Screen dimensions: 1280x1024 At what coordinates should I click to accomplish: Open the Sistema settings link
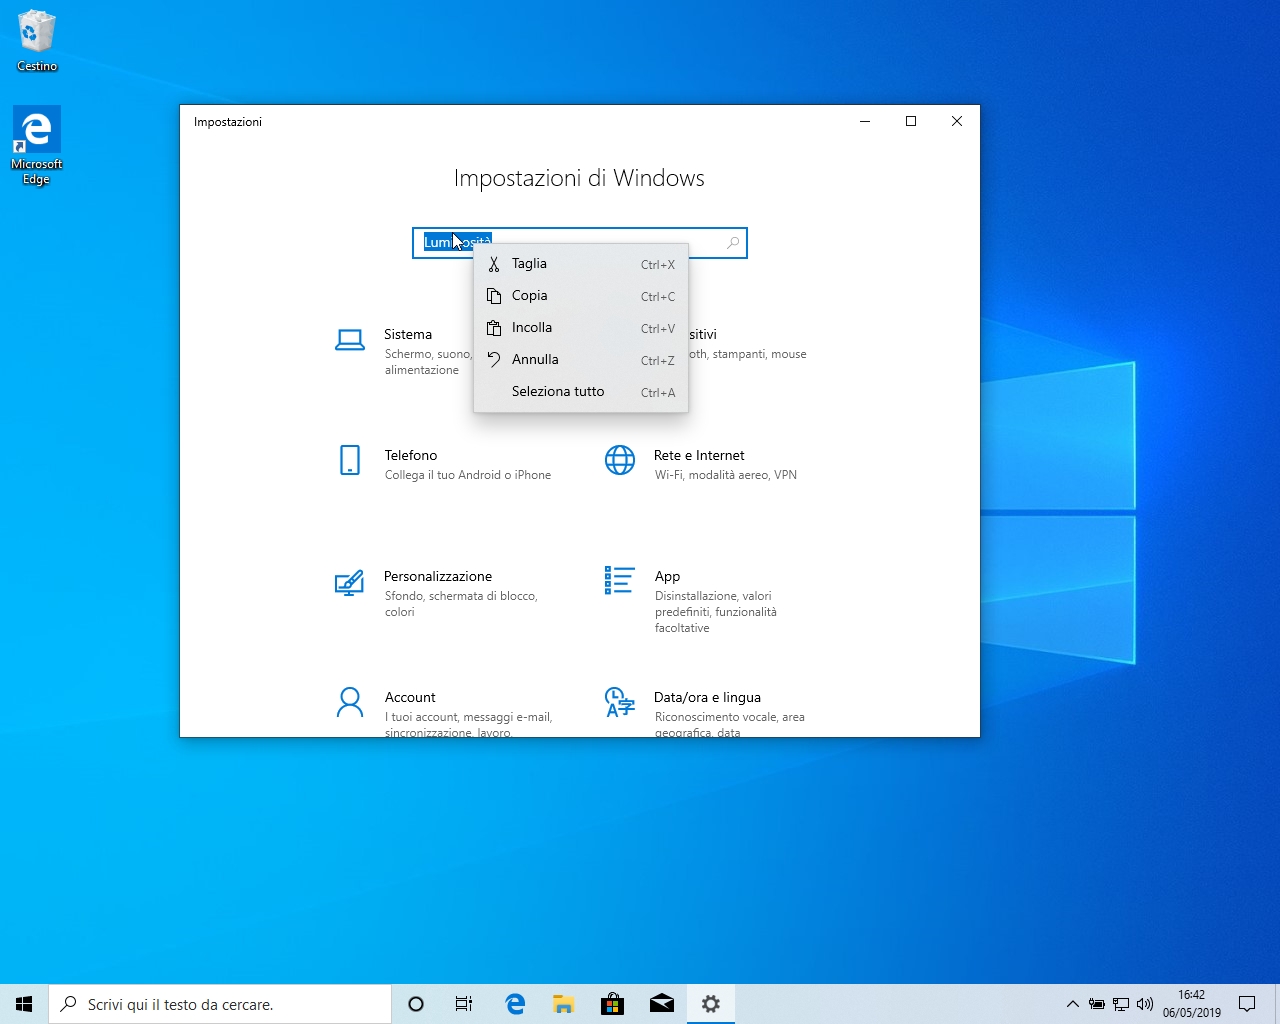coord(408,334)
